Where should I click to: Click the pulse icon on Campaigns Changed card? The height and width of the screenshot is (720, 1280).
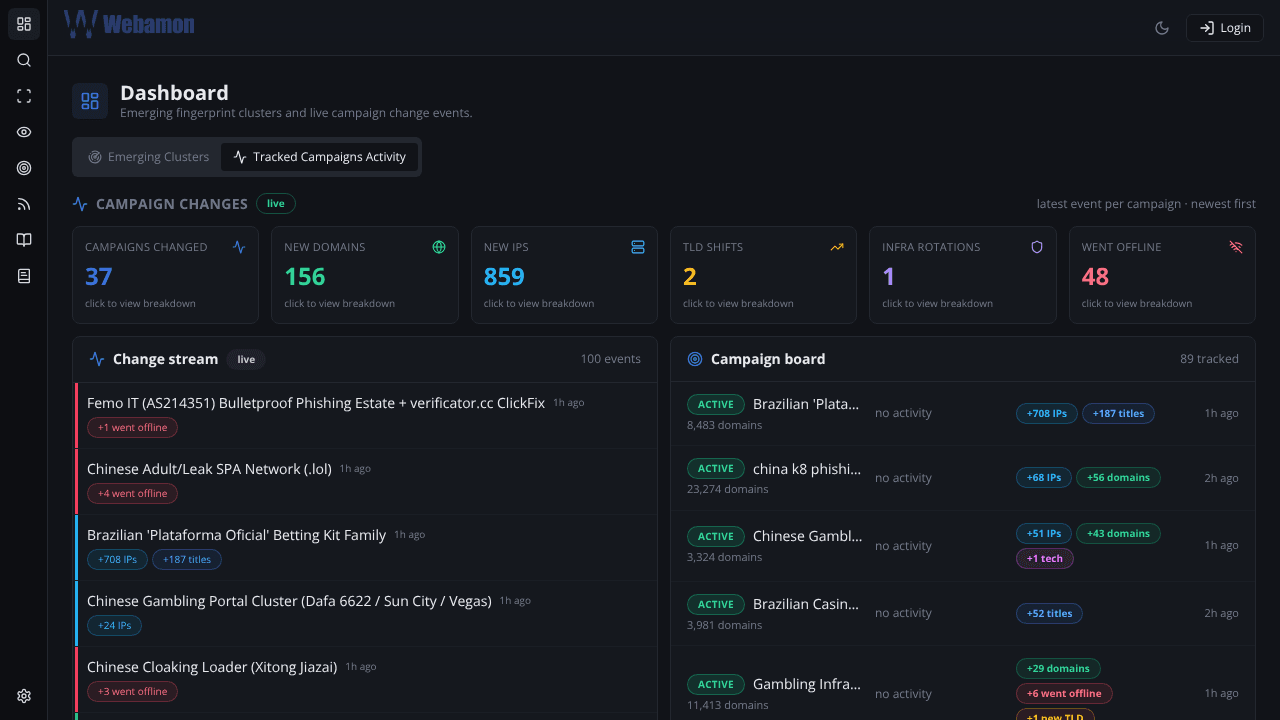click(239, 247)
